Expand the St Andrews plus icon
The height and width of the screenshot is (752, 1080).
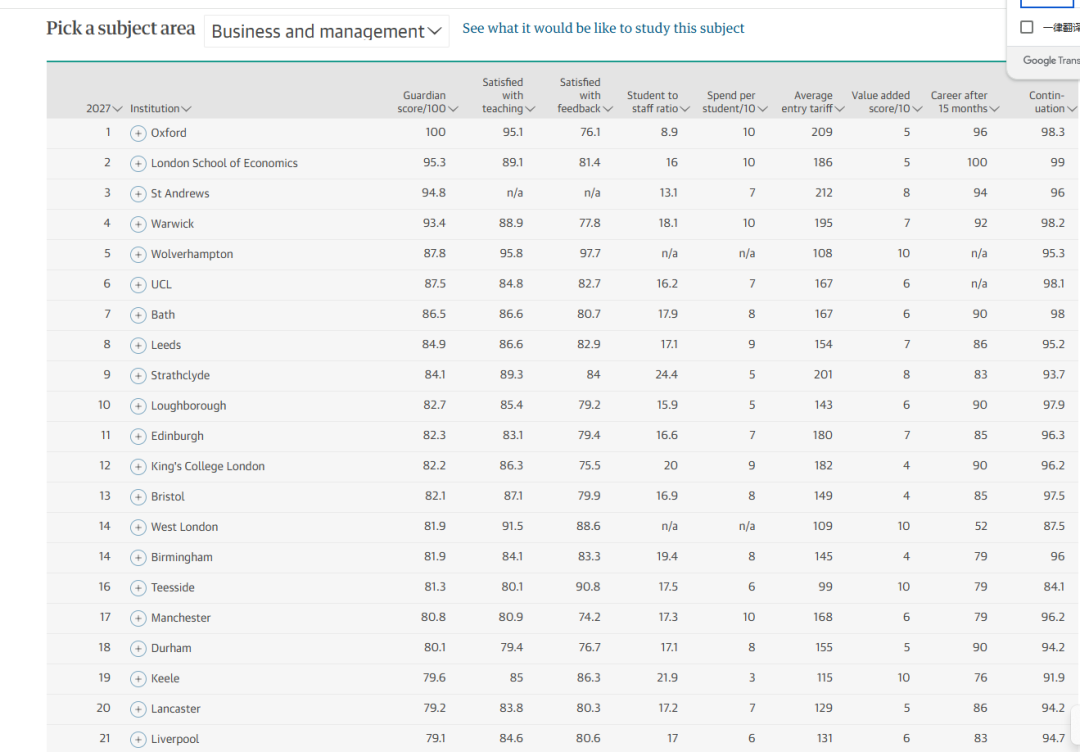tap(138, 194)
